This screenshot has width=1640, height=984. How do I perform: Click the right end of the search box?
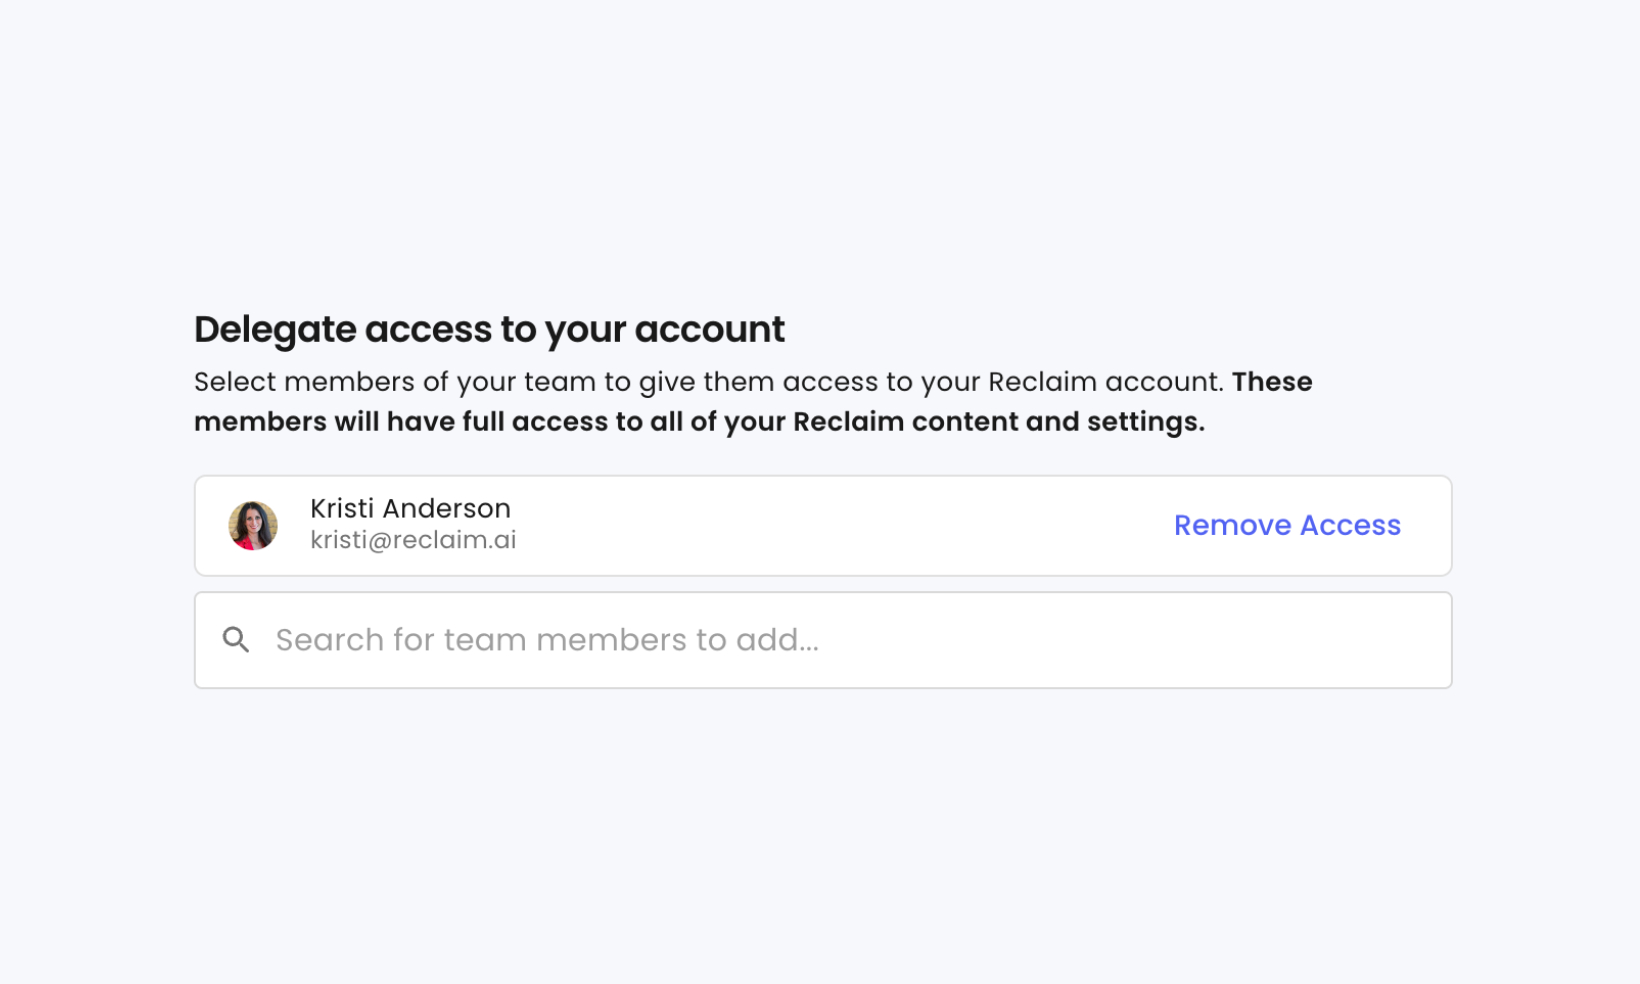pyautogui.click(x=1400, y=640)
